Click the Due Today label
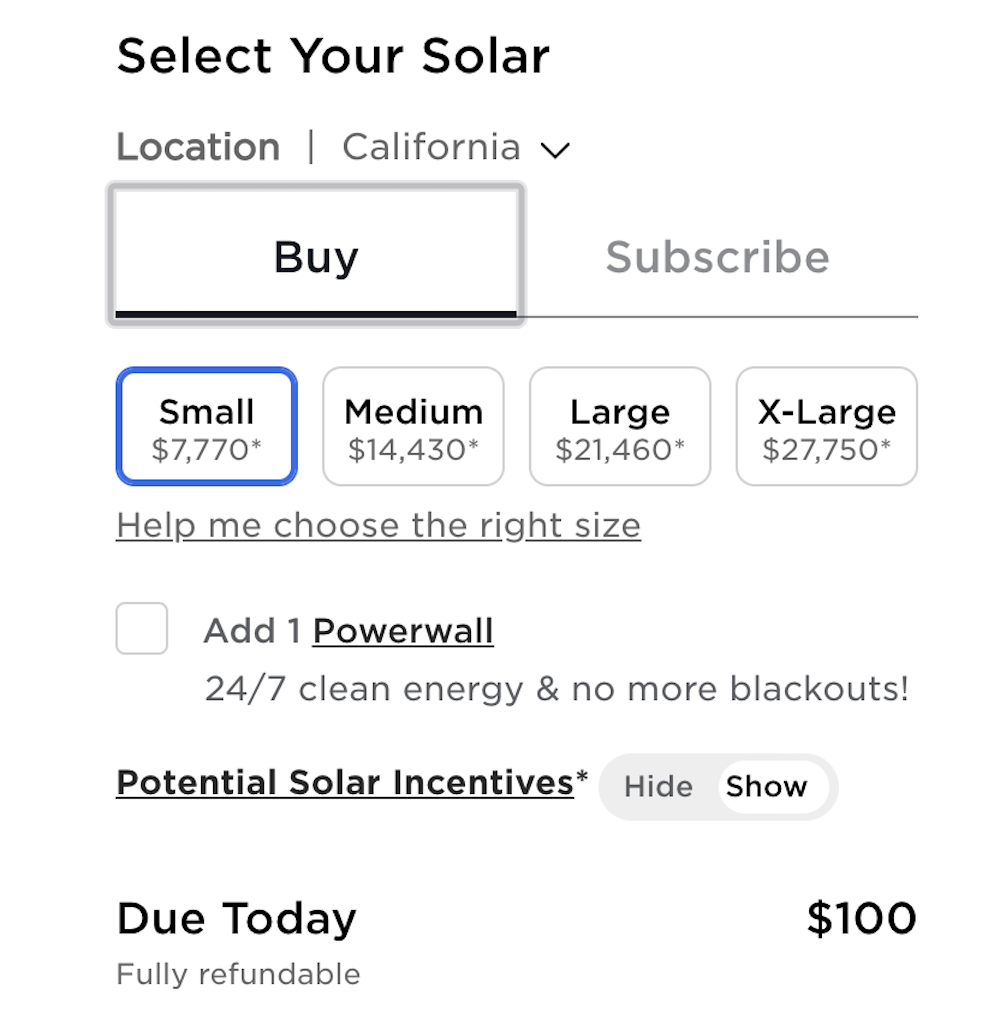 pos(236,919)
